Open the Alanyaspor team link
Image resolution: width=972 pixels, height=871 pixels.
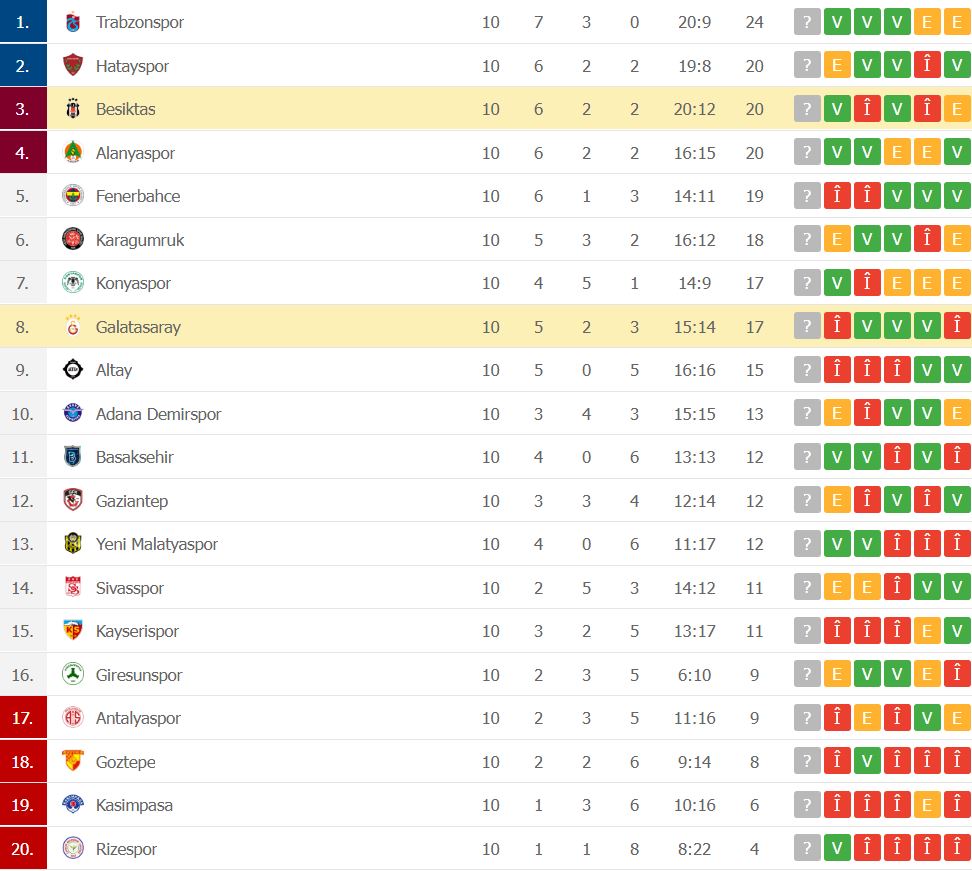135,153
